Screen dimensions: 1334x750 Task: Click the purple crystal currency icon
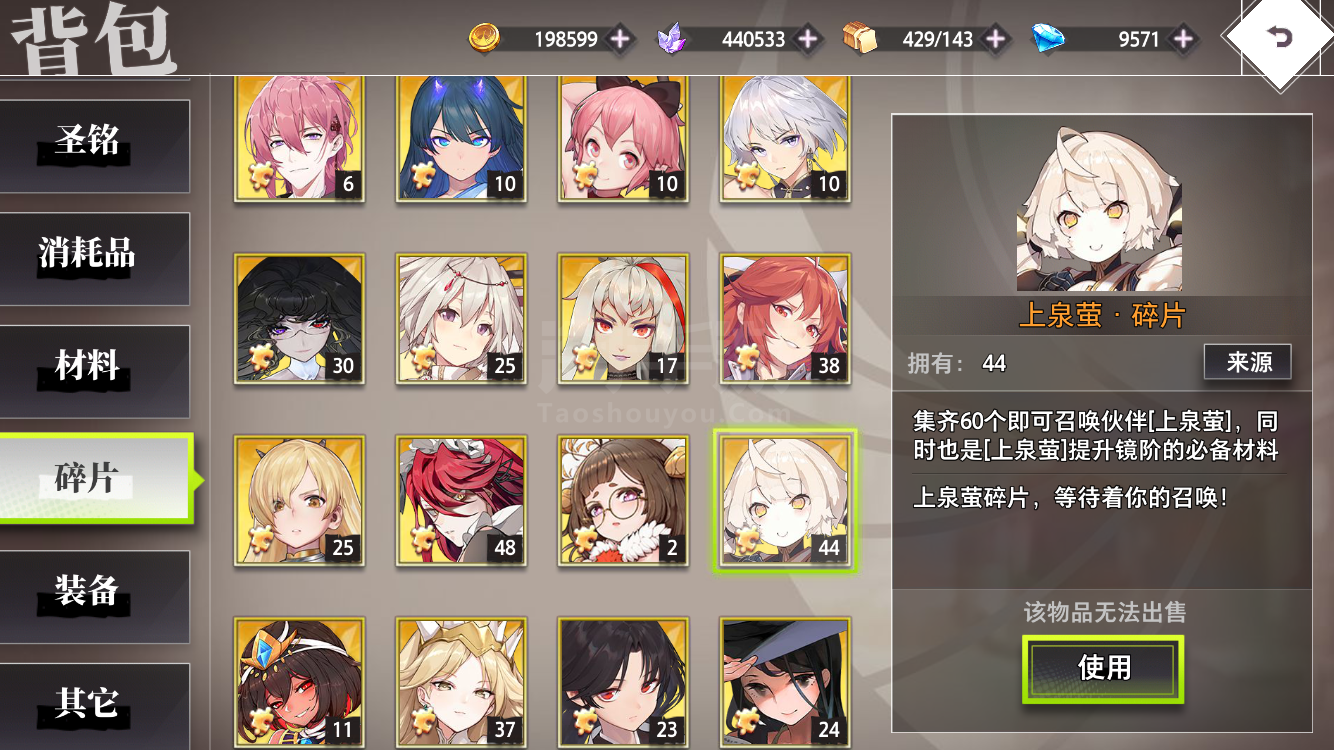[673, 39]
